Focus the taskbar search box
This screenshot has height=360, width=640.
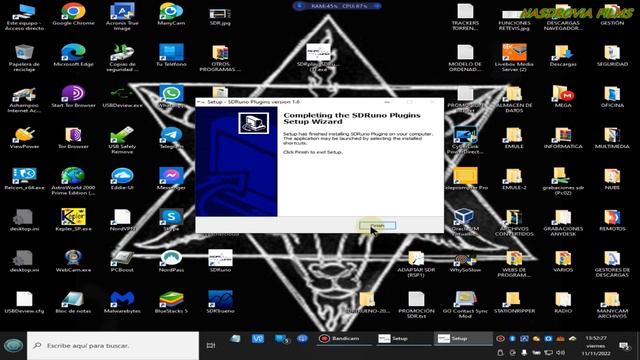[113, 345]
